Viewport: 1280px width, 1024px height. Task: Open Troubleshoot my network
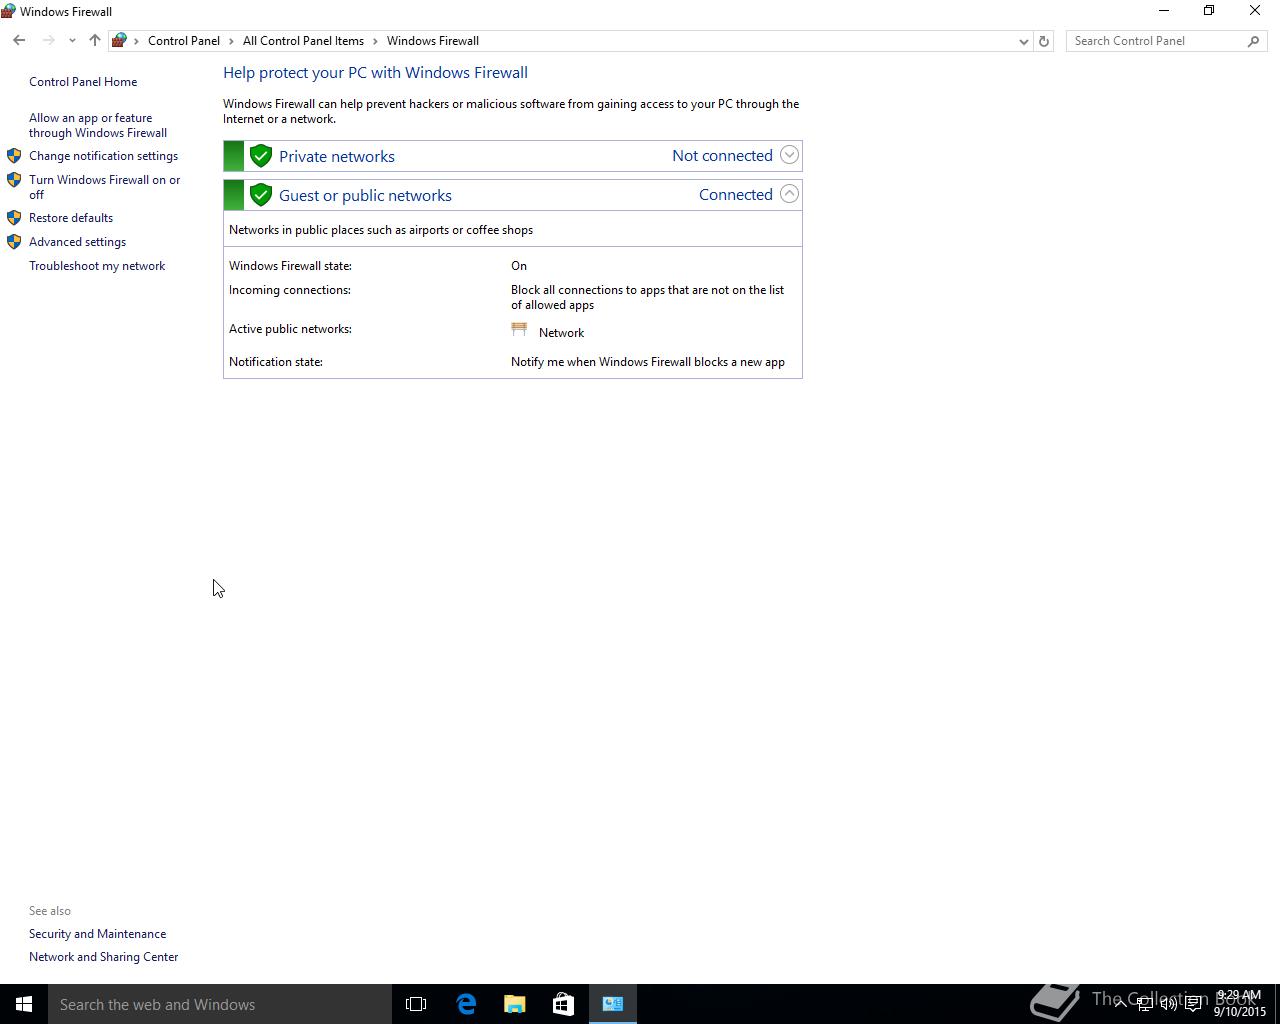pos(97,266)
